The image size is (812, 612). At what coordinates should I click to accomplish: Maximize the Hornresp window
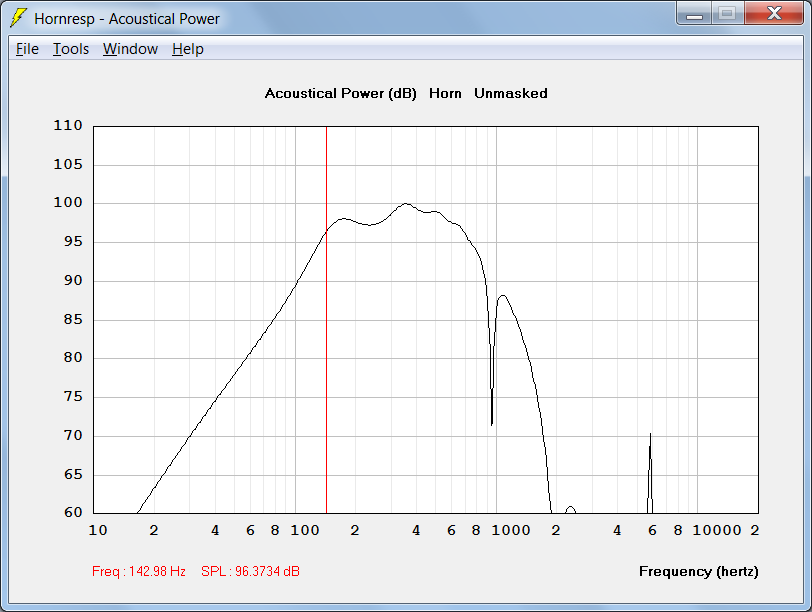[x=728, y=13]
